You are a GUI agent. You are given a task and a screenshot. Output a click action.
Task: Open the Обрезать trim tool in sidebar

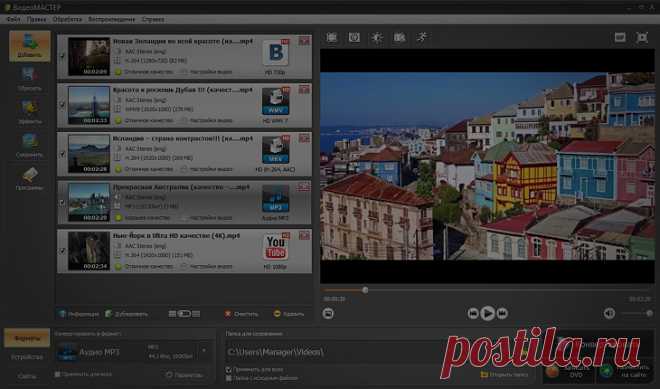pyautogui.click(x=29, y=79)
